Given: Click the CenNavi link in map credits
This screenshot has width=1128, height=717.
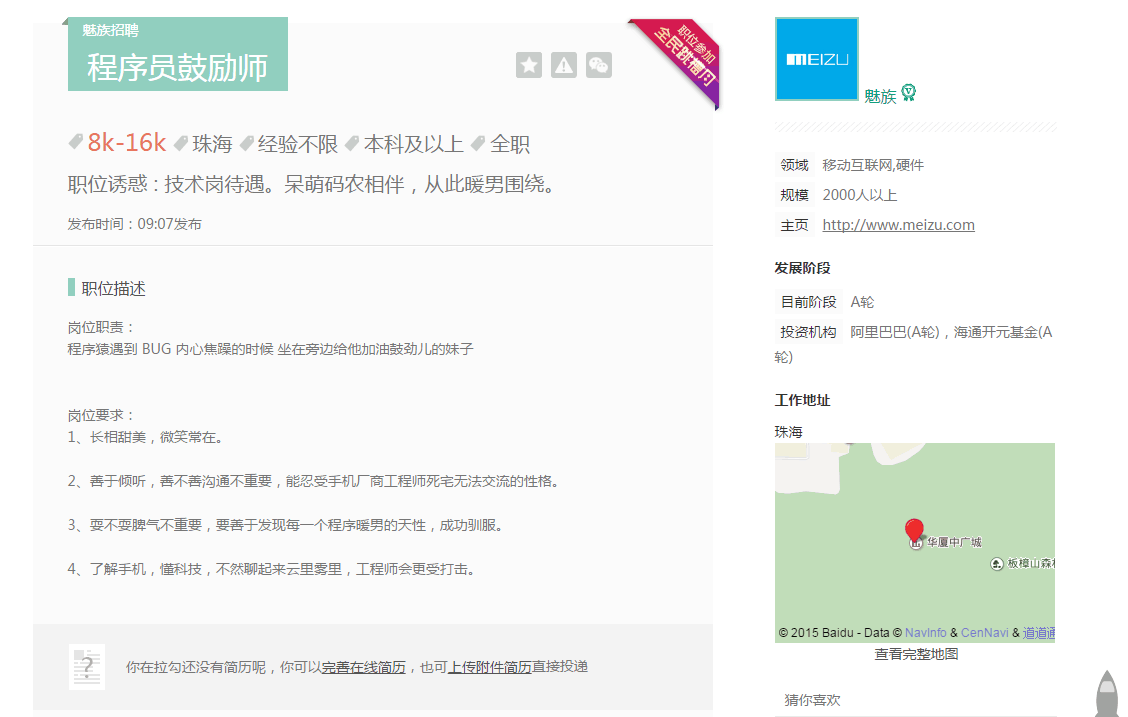Looking at the screenshot, I should [984, 633].
